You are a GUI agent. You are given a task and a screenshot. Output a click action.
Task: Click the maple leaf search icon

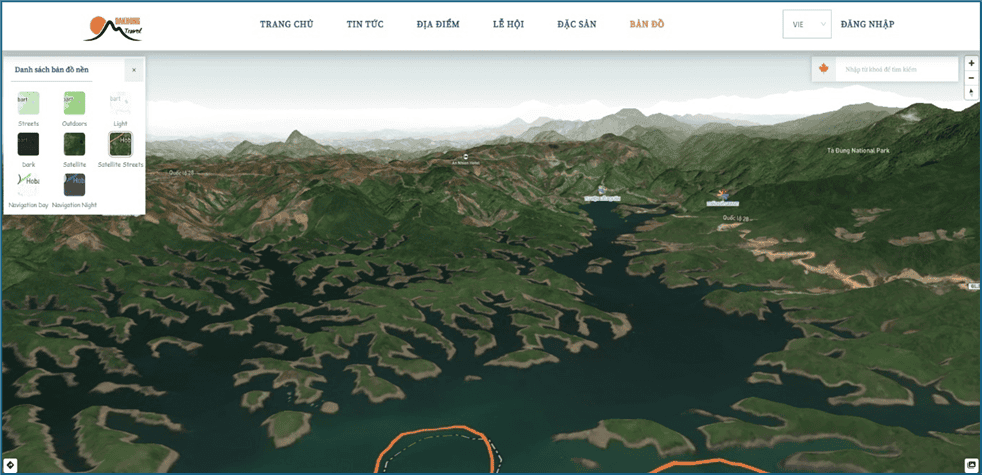(824, 69)
